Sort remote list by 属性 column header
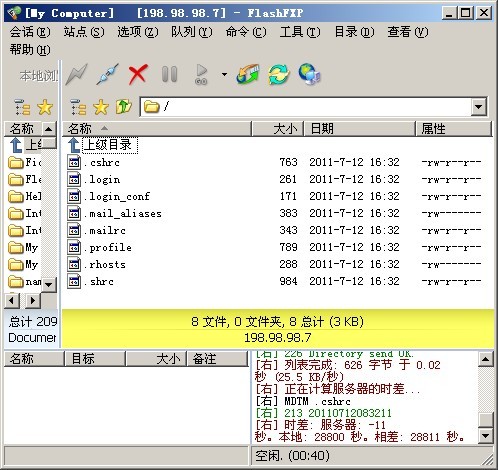498x470 pixels. click(x=454, y=129)
